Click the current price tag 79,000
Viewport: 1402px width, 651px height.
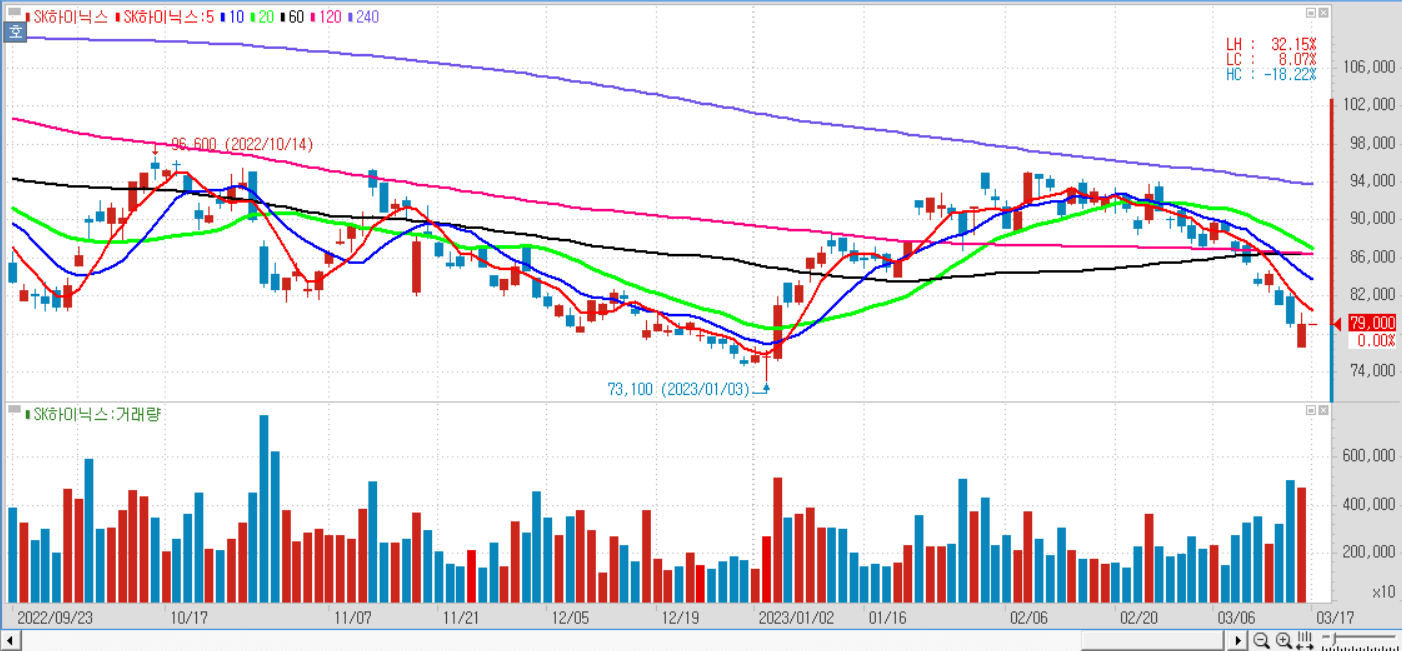tap(1371, 323)
